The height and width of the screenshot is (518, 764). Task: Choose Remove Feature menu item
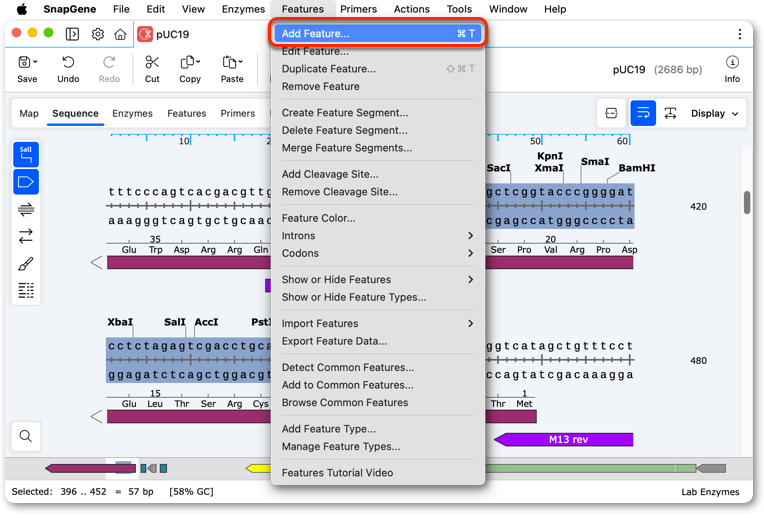click(378, 86)
